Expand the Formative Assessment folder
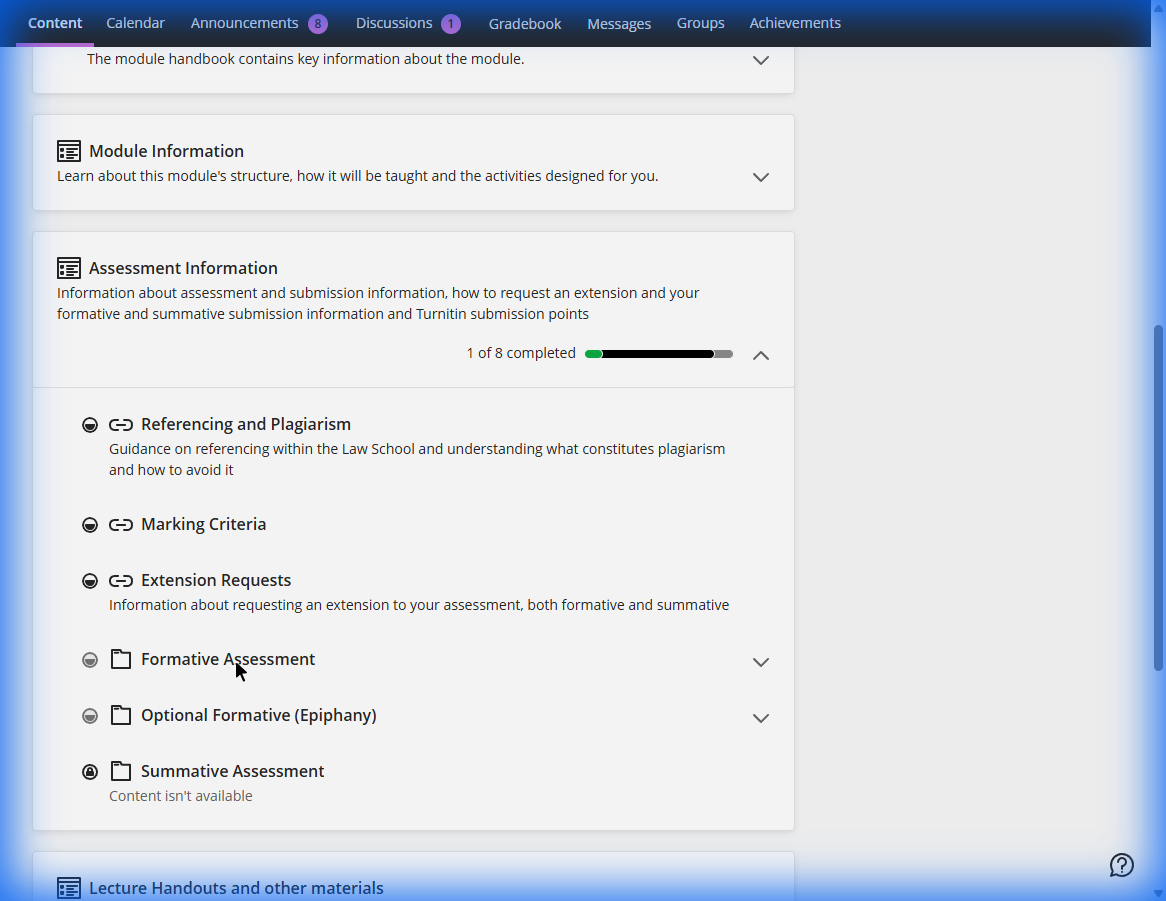The width and height of the screenshot is (1166, 901). pos(761,662)
